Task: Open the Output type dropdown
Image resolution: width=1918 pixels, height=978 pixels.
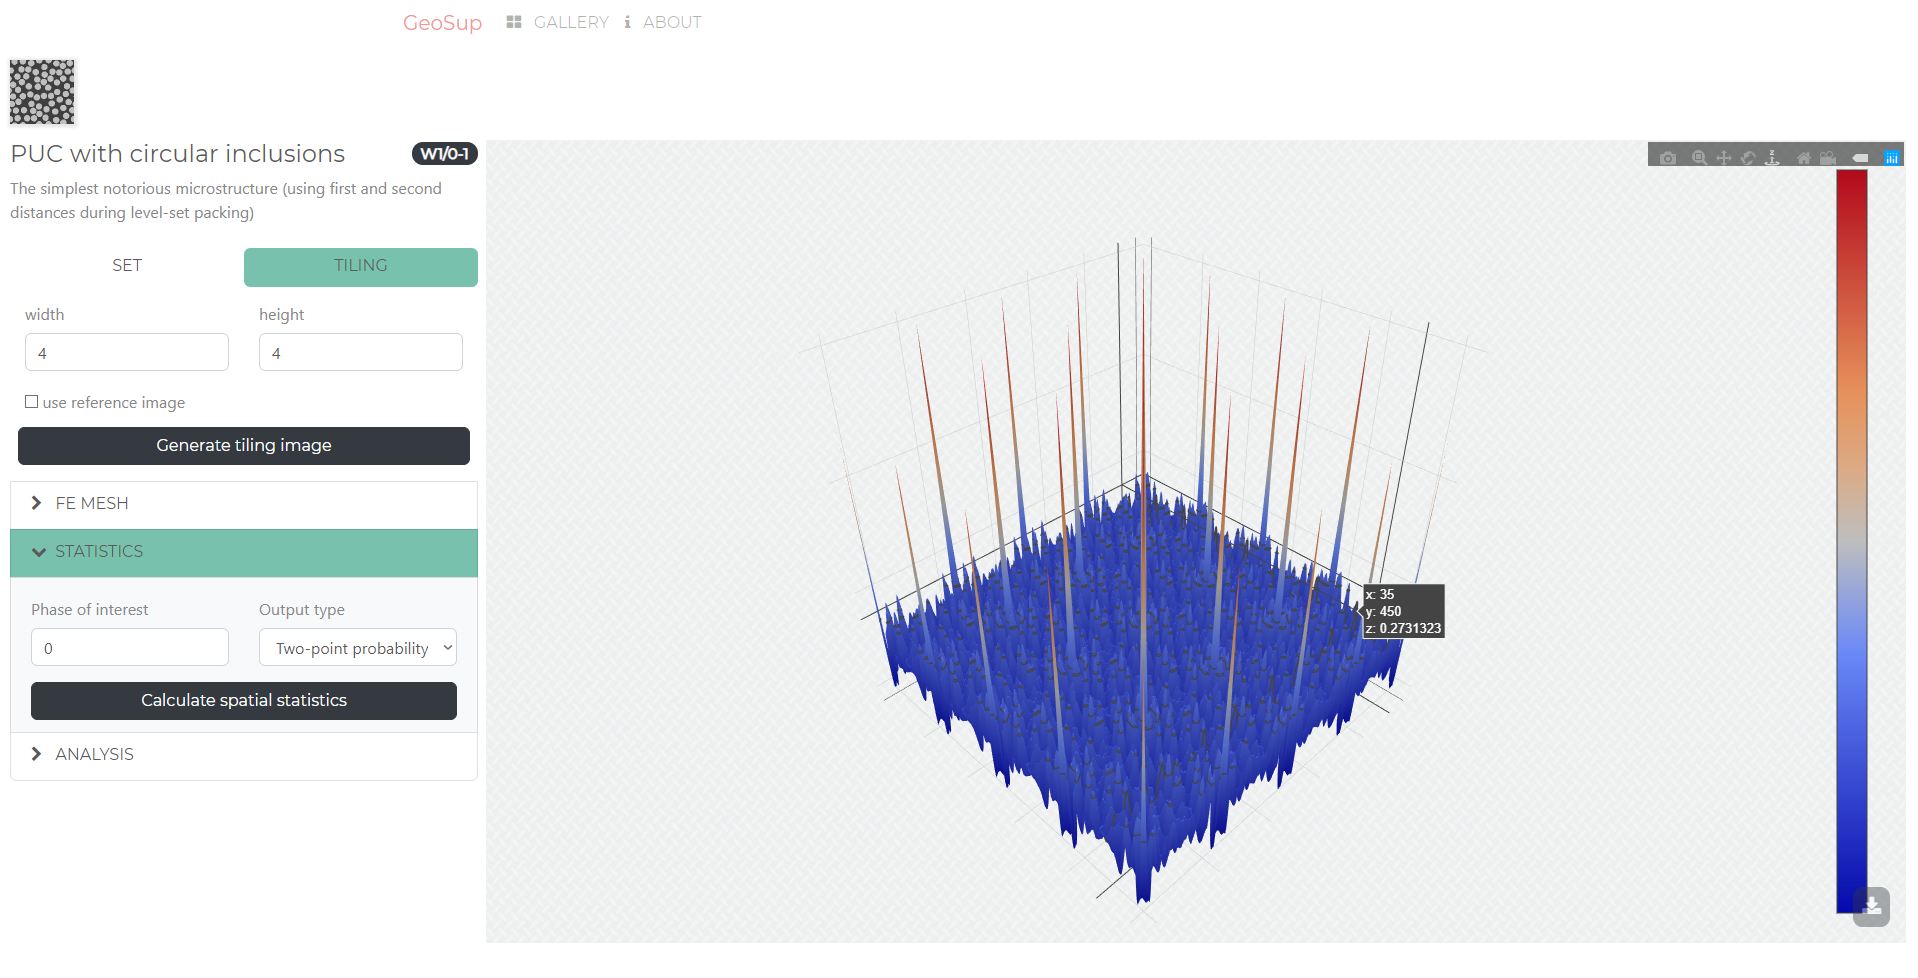Action: point(358,648)
